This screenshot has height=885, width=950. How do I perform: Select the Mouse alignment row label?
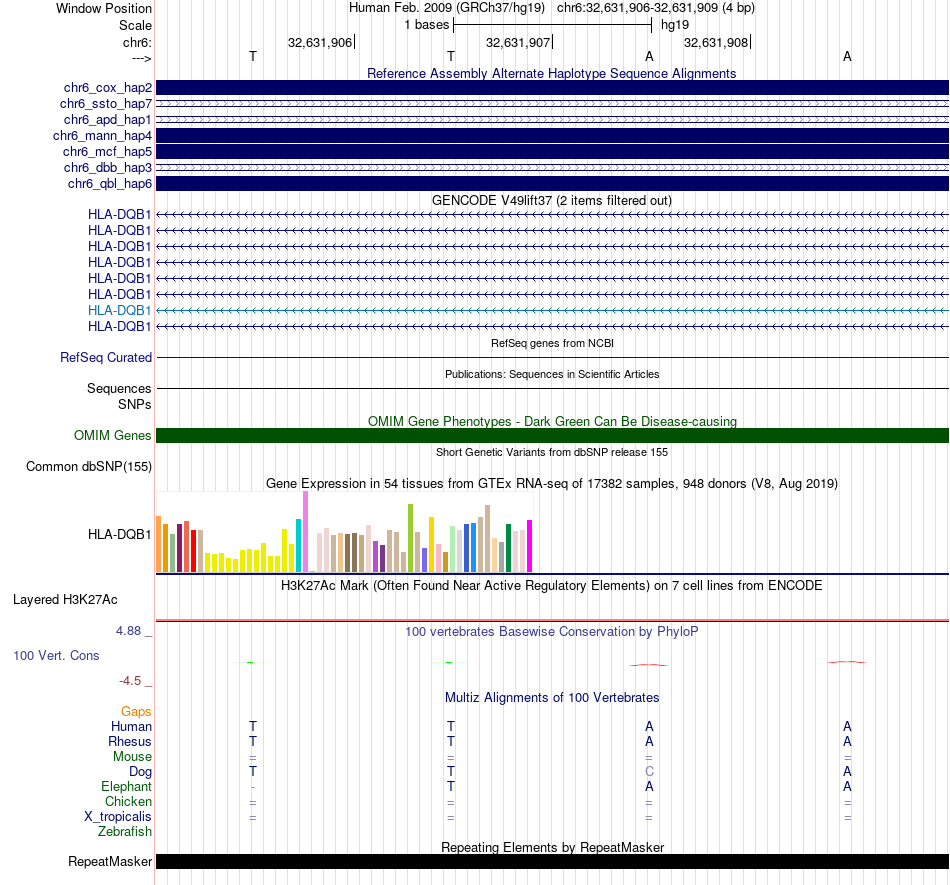click(132, 757)
